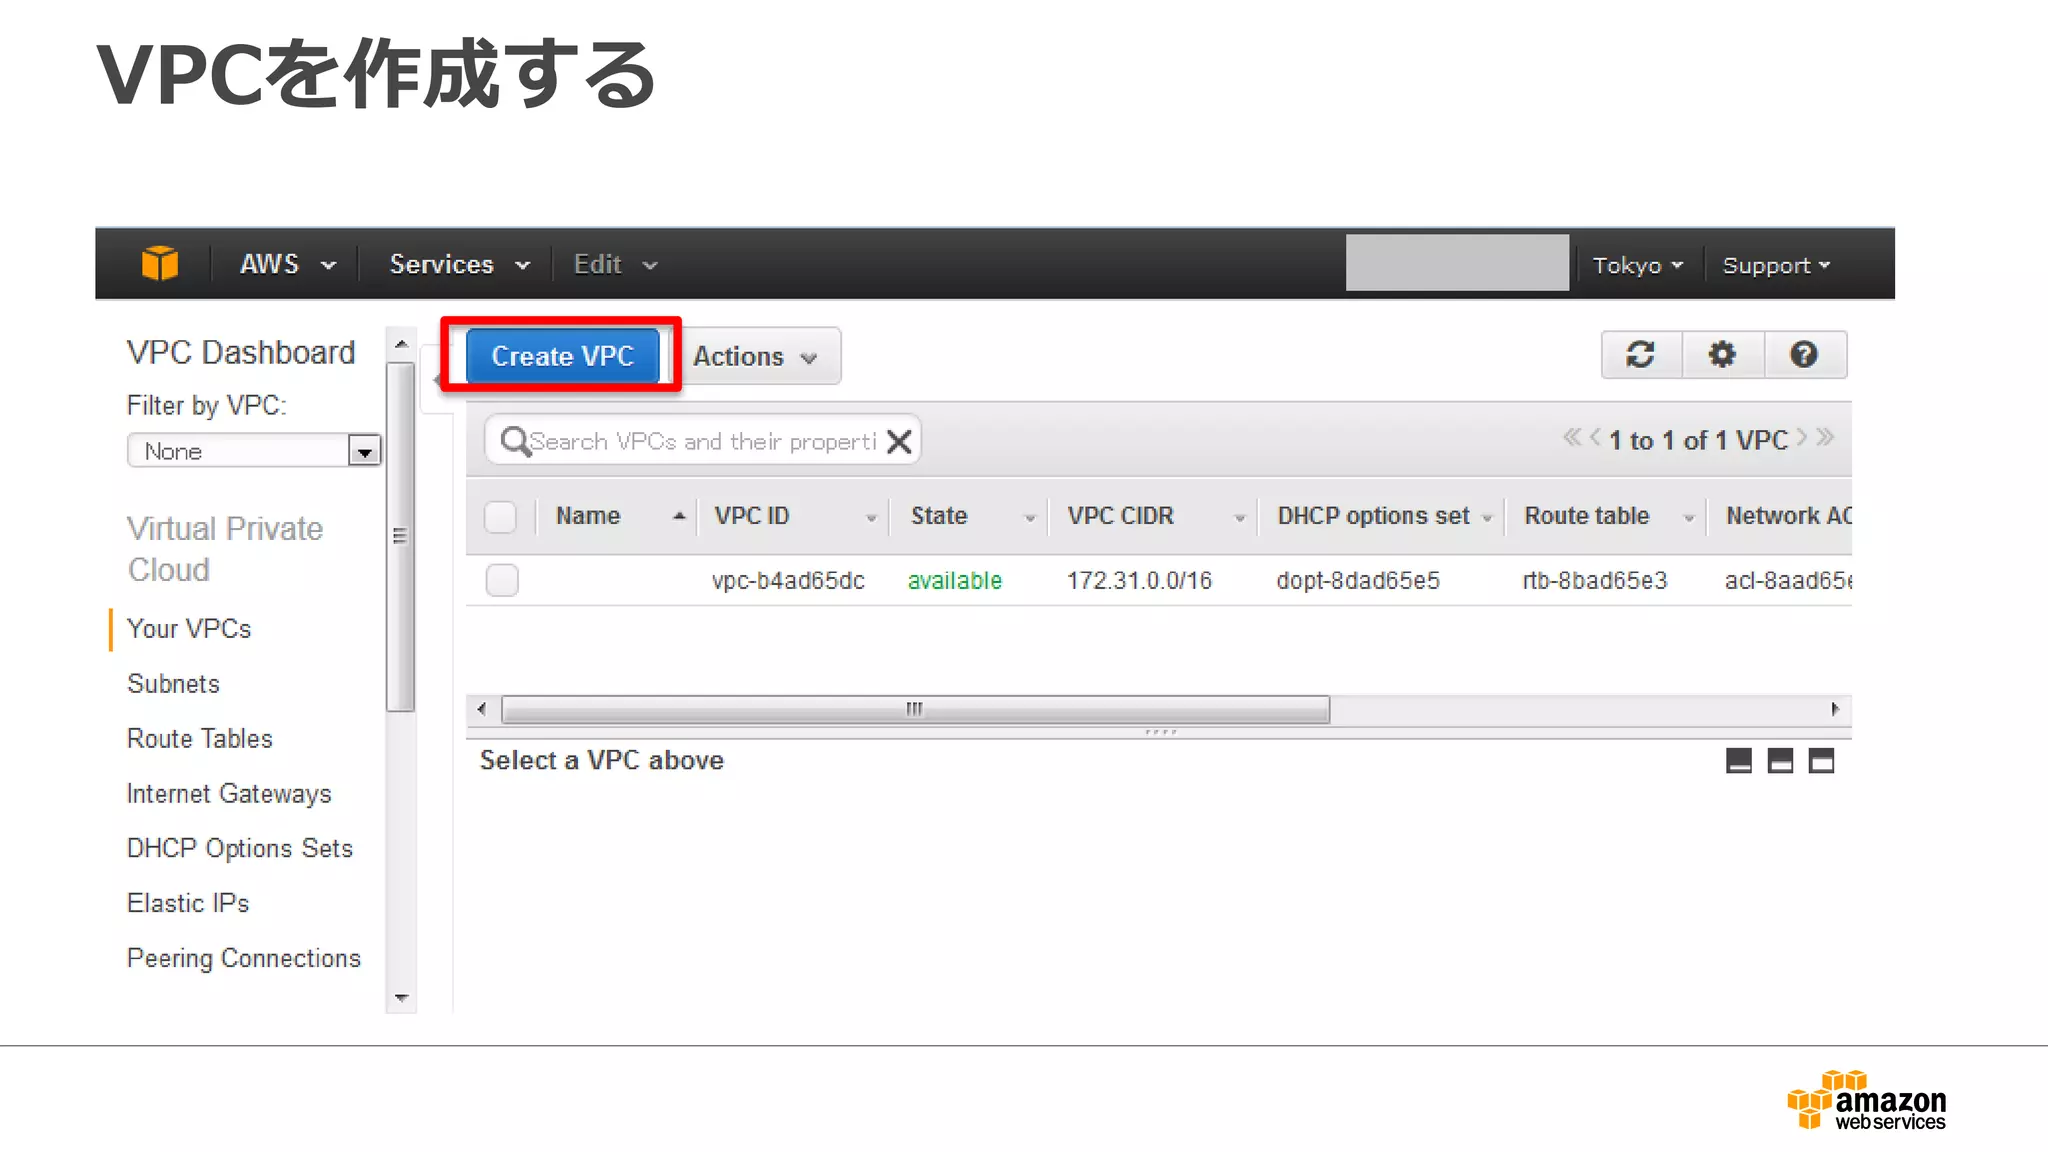Click the Create VPC button
2048x1152 pixels.
562,356
